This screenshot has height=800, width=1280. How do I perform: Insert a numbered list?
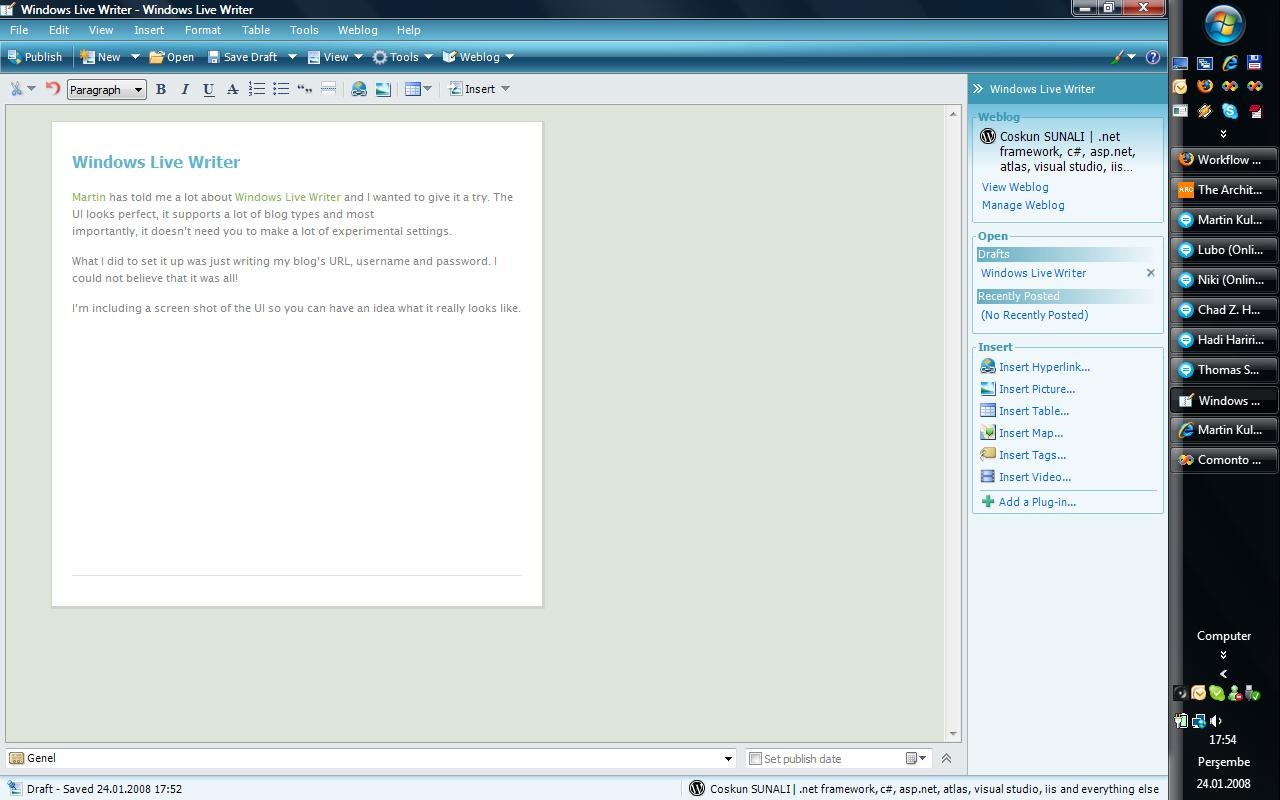click(x=256, y=89)
